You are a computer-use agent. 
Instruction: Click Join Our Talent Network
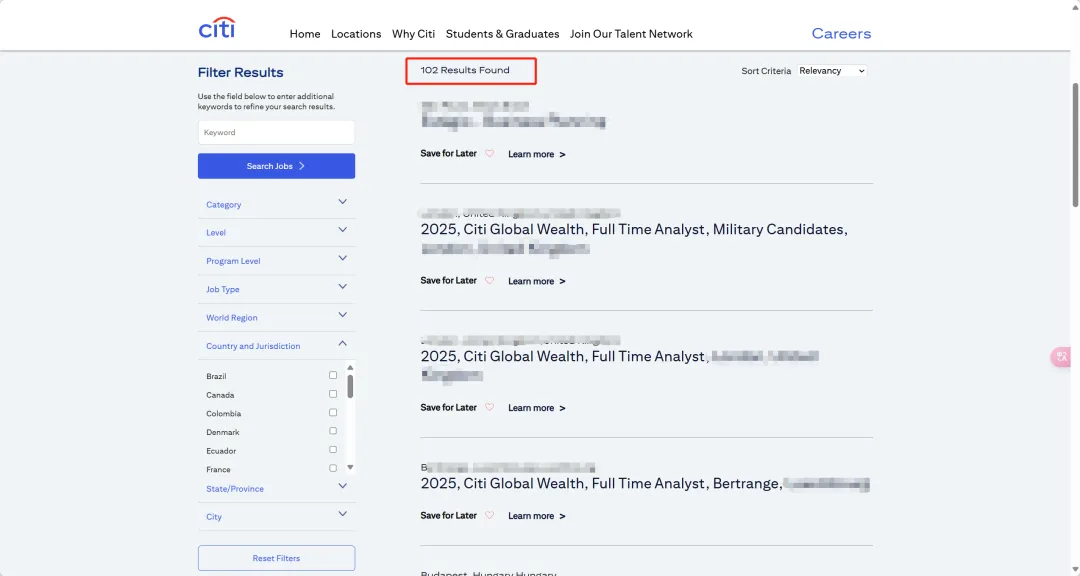tap(631, 34)
